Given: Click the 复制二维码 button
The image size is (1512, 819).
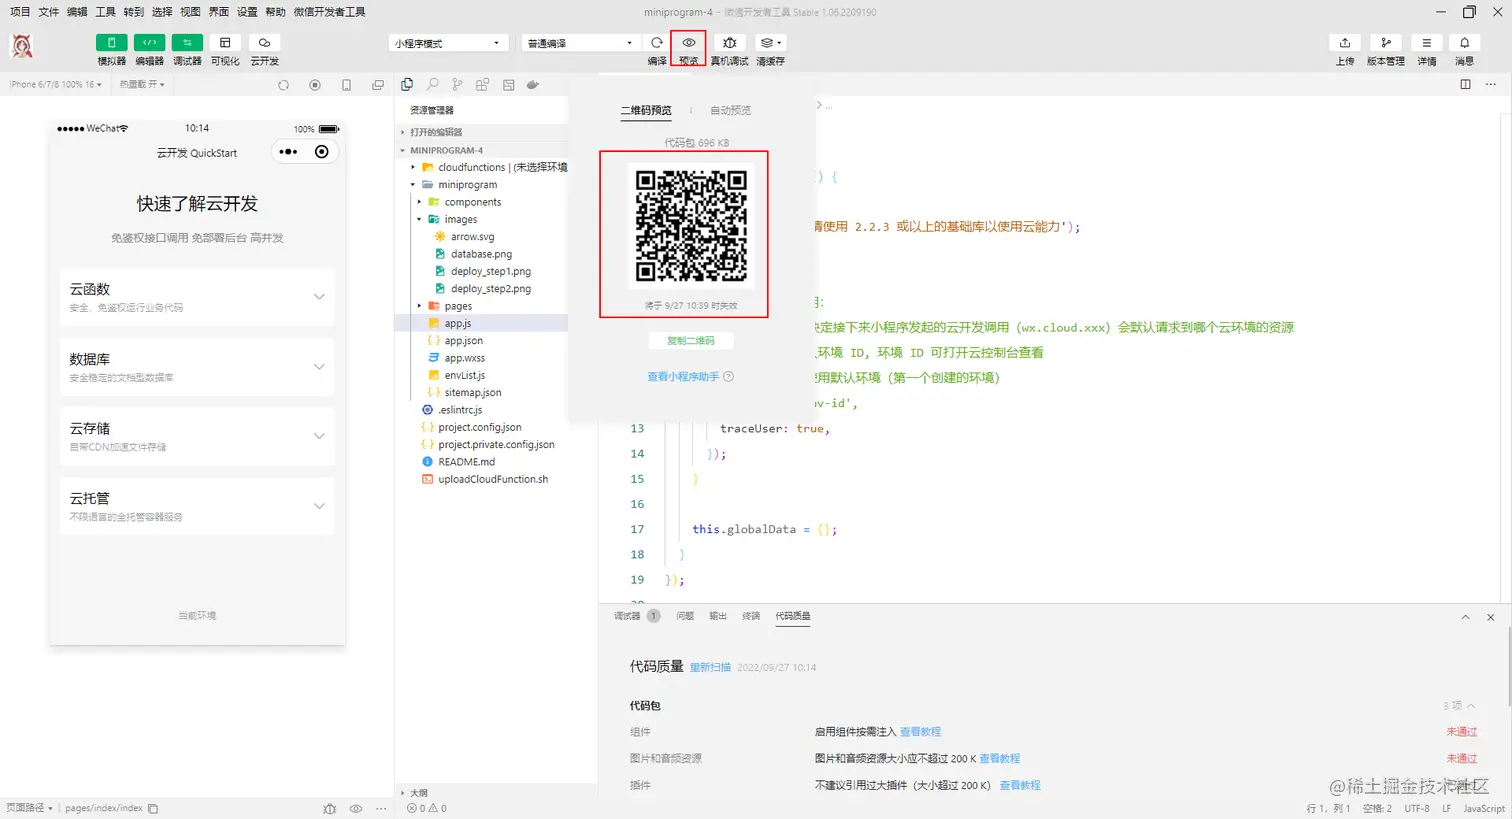Looking at the screenshot, I should point(691,341).
